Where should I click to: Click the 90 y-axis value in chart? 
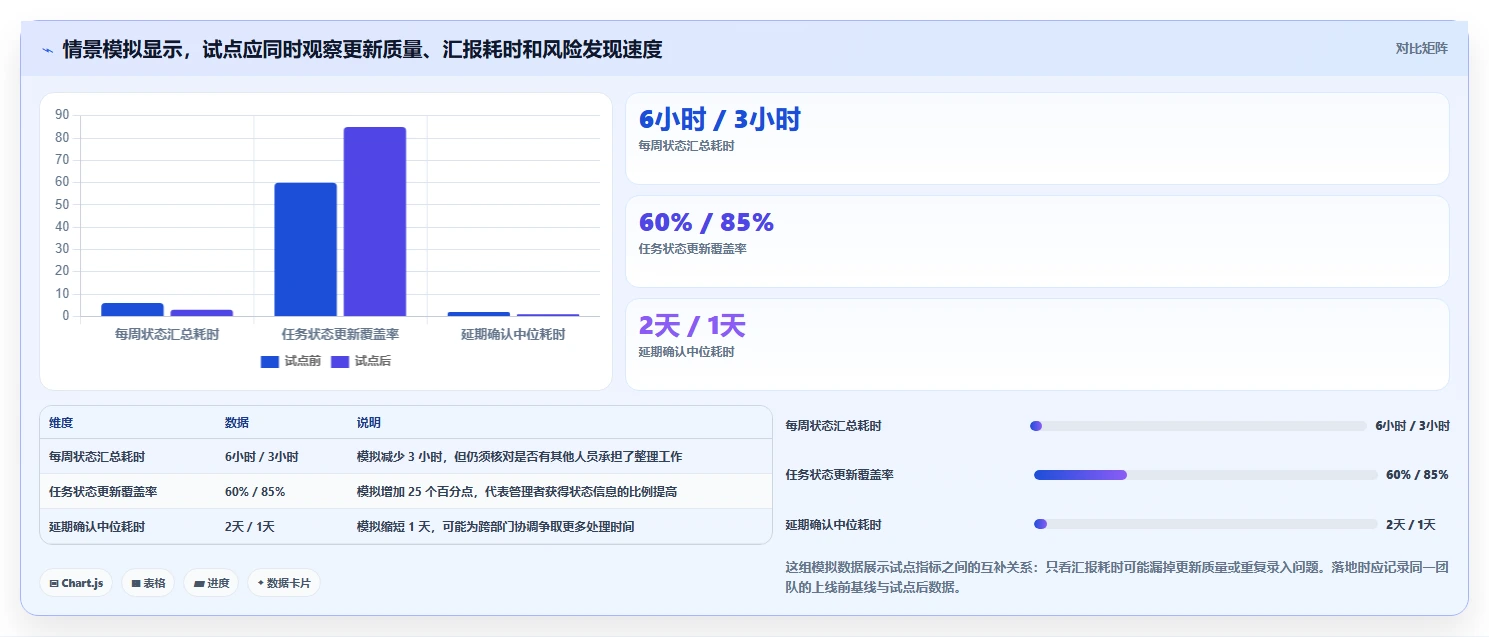click(x=62, y=115)
